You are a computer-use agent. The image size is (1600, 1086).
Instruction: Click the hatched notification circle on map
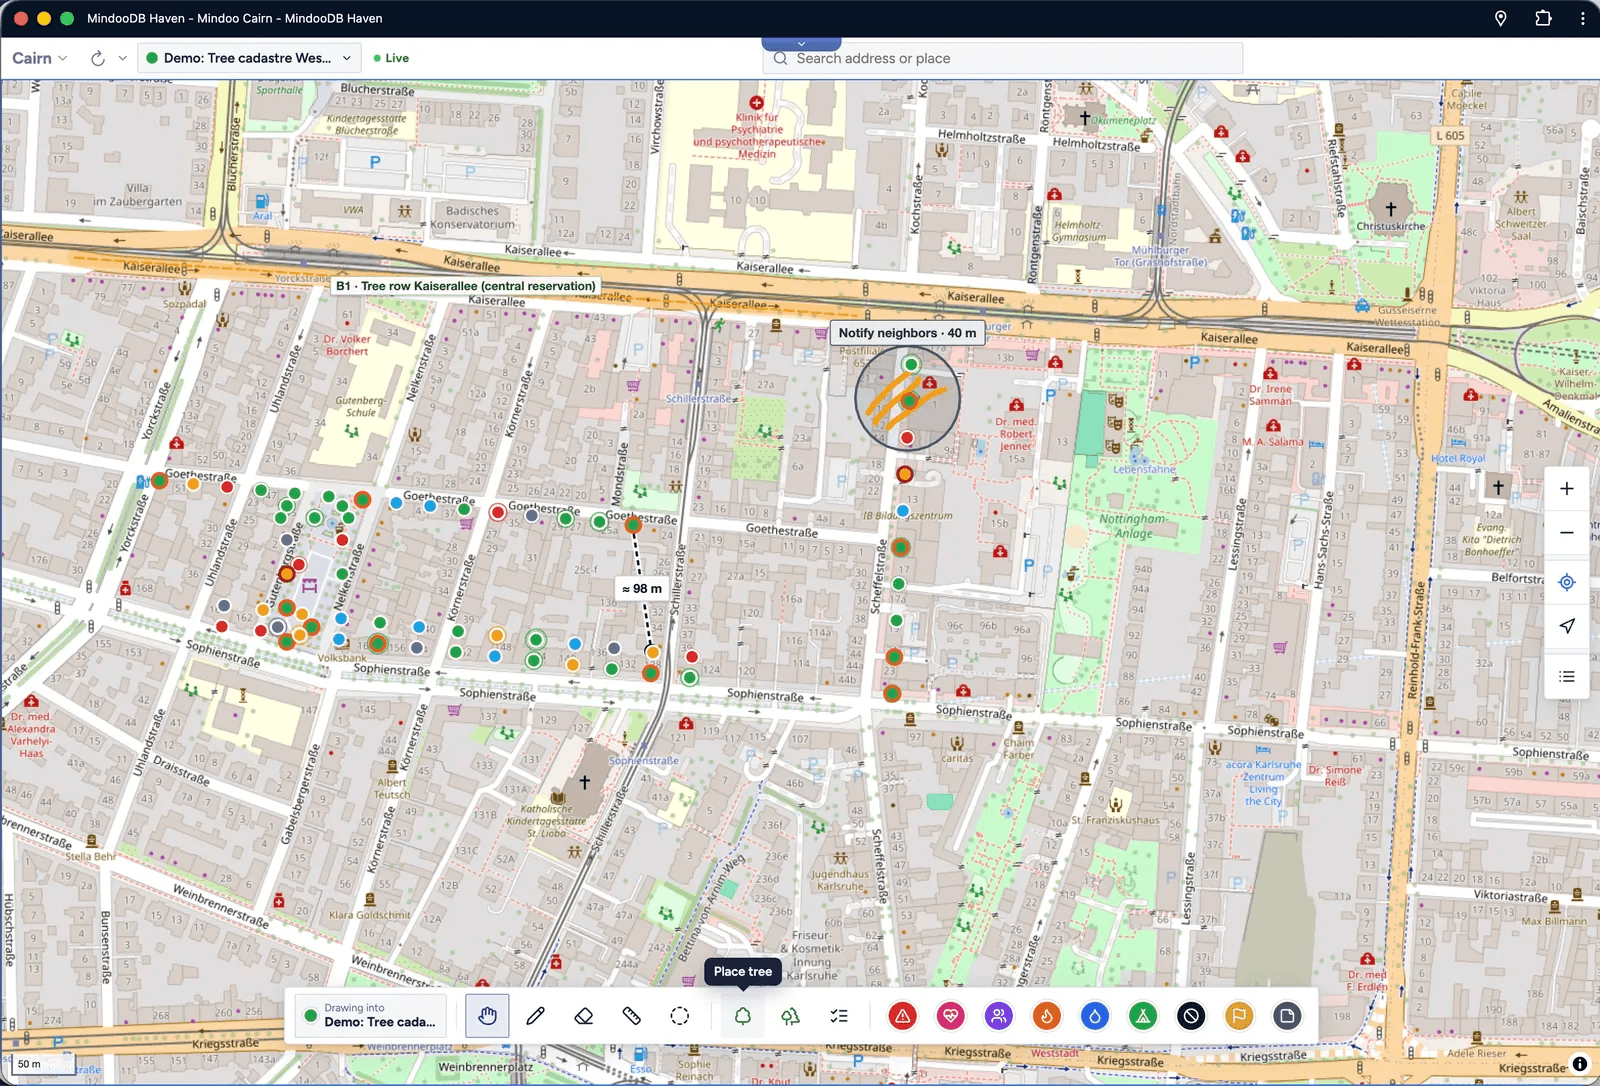click(908, 399)
